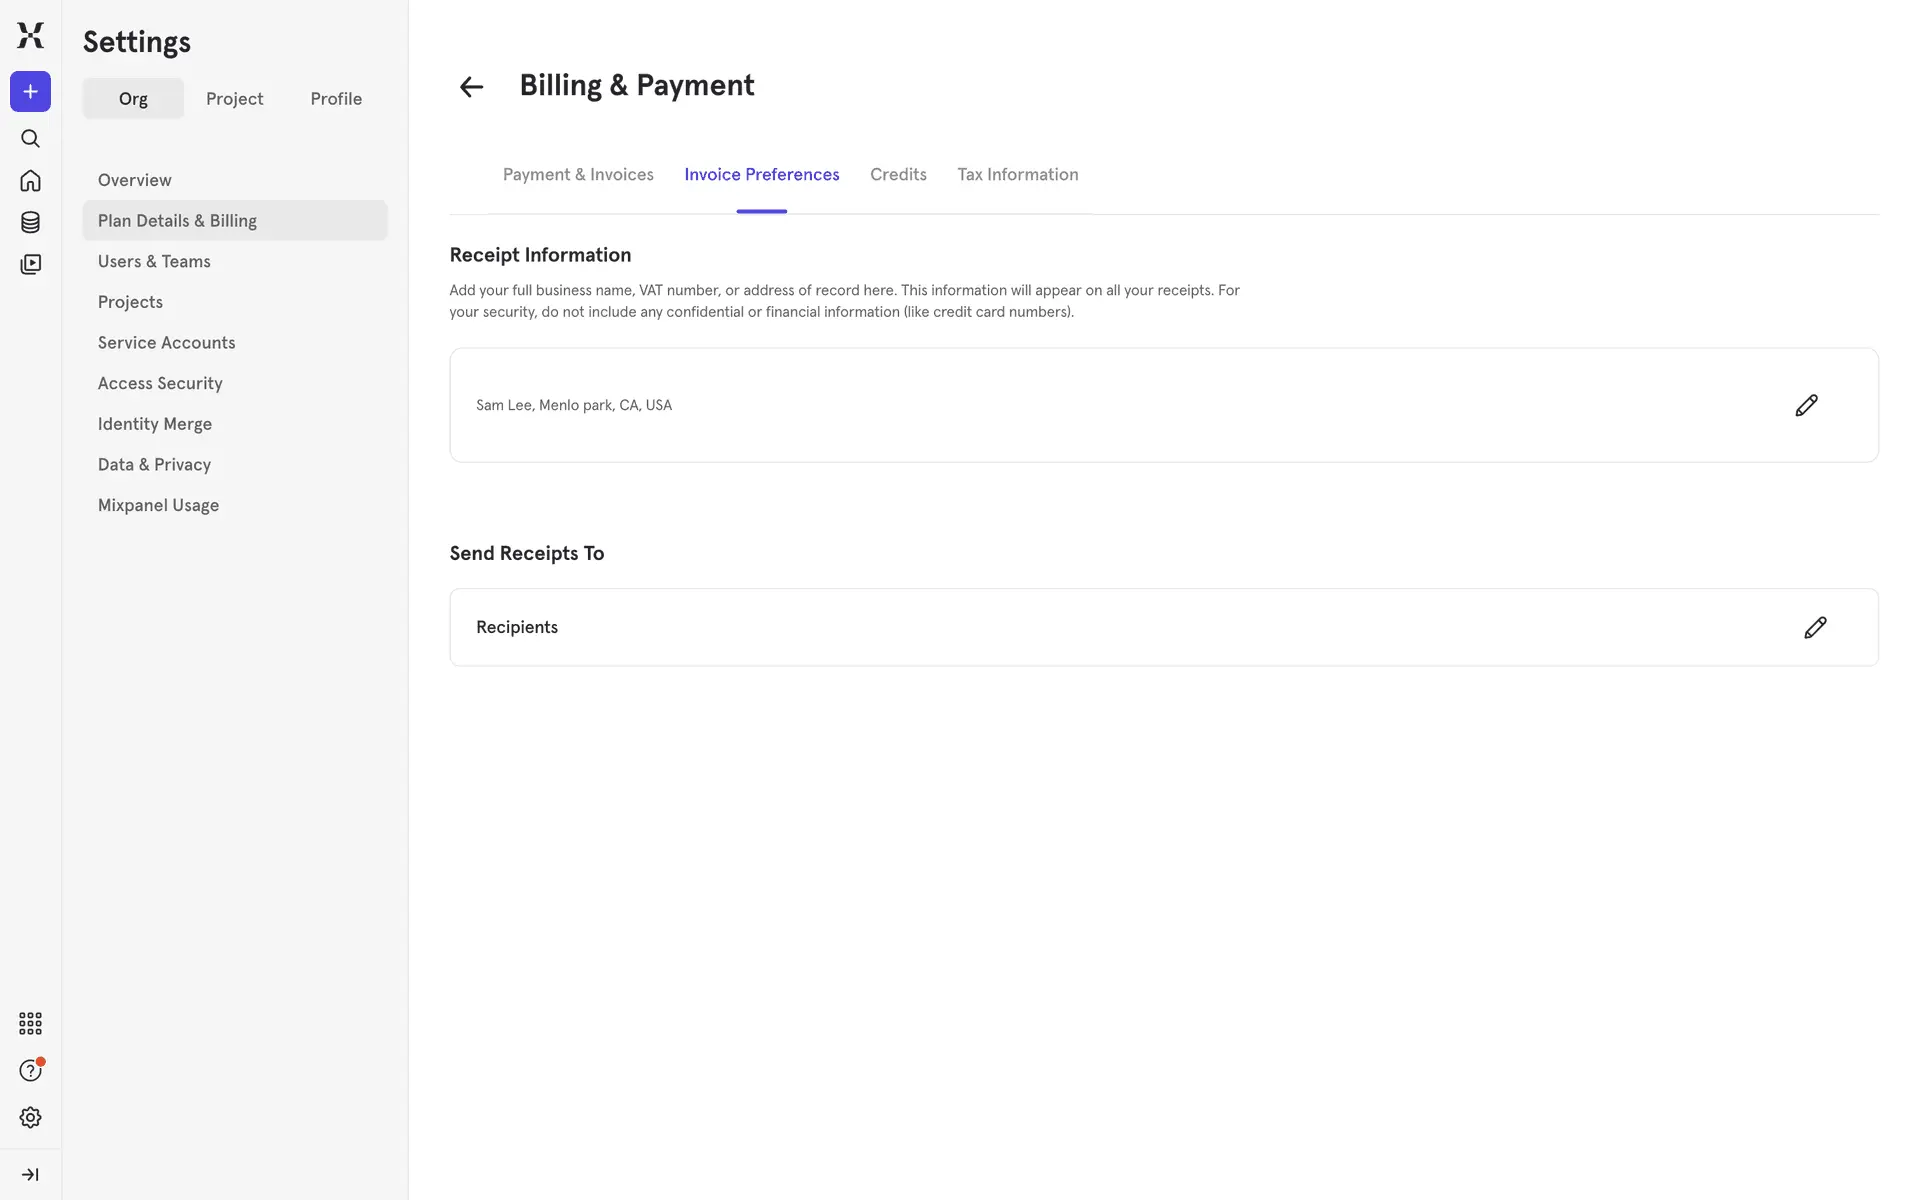Click the Mixpanel logo icon
This screenshot has height=1200, width=1920.
(30, 35)
